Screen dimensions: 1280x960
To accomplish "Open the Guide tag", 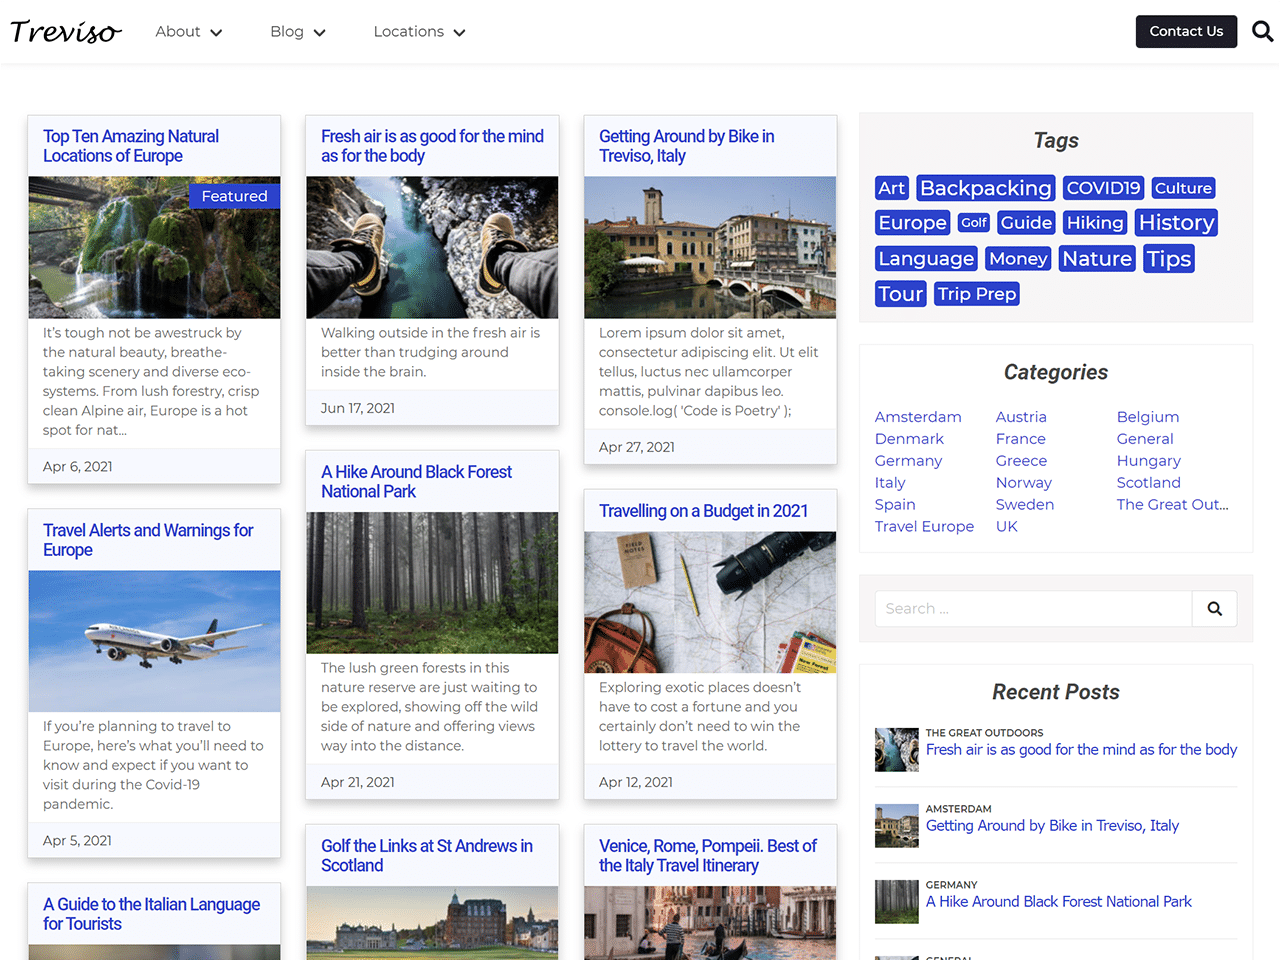I will click(1026, 223).
